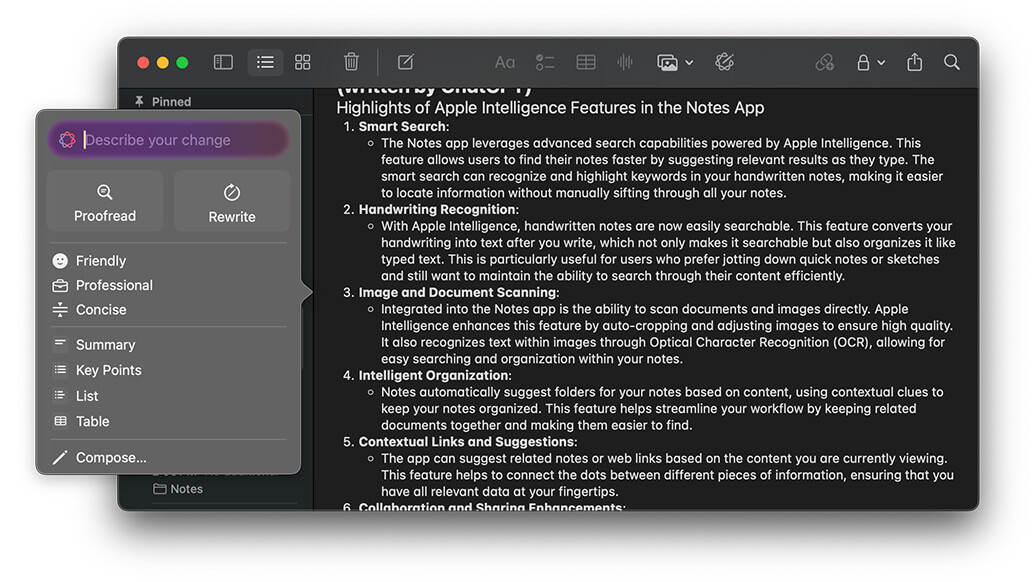Close the Notes window
1033x582 pixels.
click(x=143, y=63)
